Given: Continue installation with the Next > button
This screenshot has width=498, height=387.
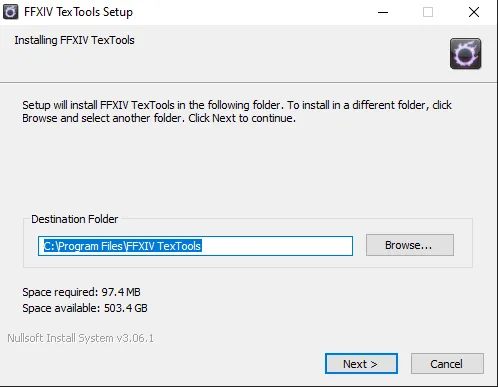Looking at the screenshot, I should (x=361, y=364).
